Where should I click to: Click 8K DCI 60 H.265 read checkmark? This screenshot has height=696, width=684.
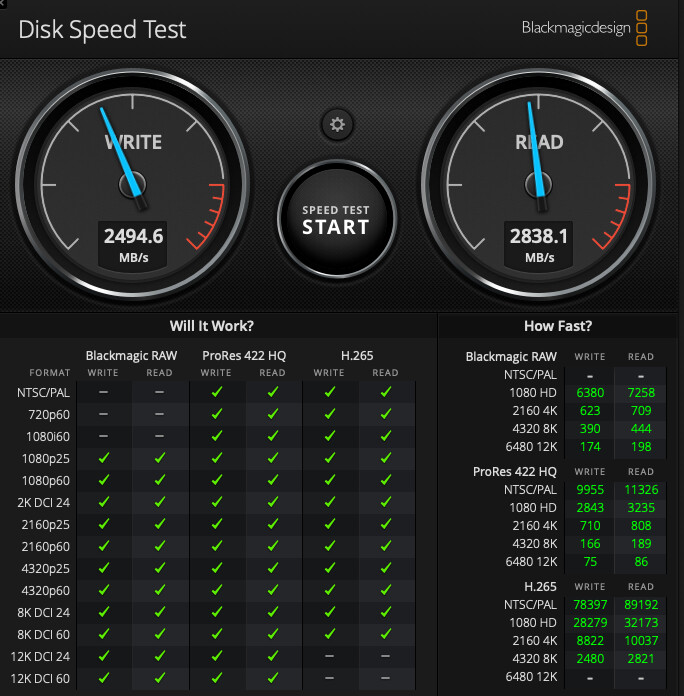coord(386,634)
